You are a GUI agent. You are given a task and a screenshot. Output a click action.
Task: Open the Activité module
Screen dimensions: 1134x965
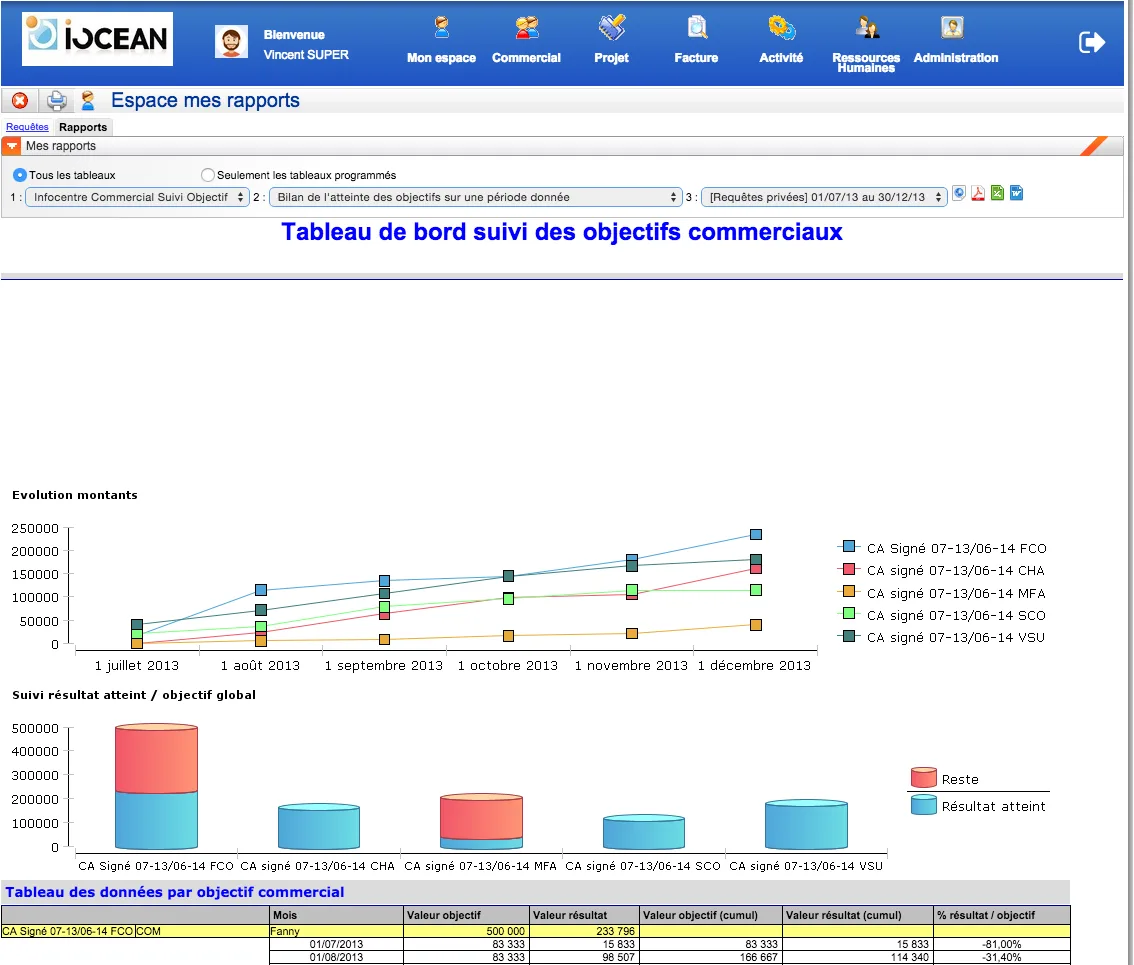[781, 41]
